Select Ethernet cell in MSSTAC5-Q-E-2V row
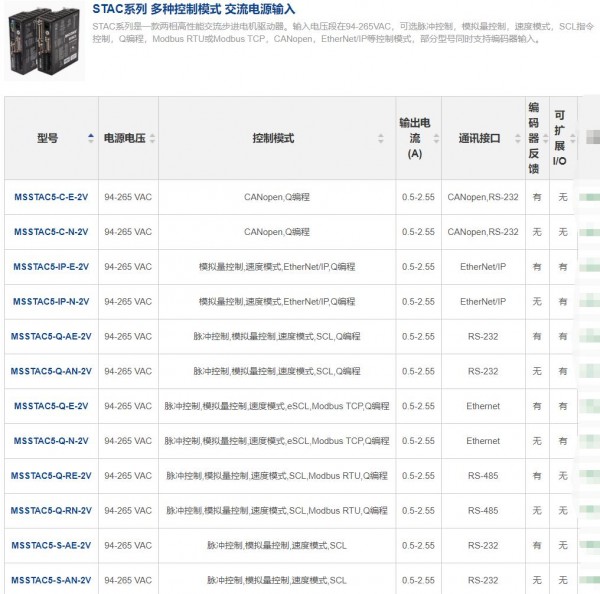Viewport: 600px width, 594px height. pyautogui.click(x=483, y=406)
